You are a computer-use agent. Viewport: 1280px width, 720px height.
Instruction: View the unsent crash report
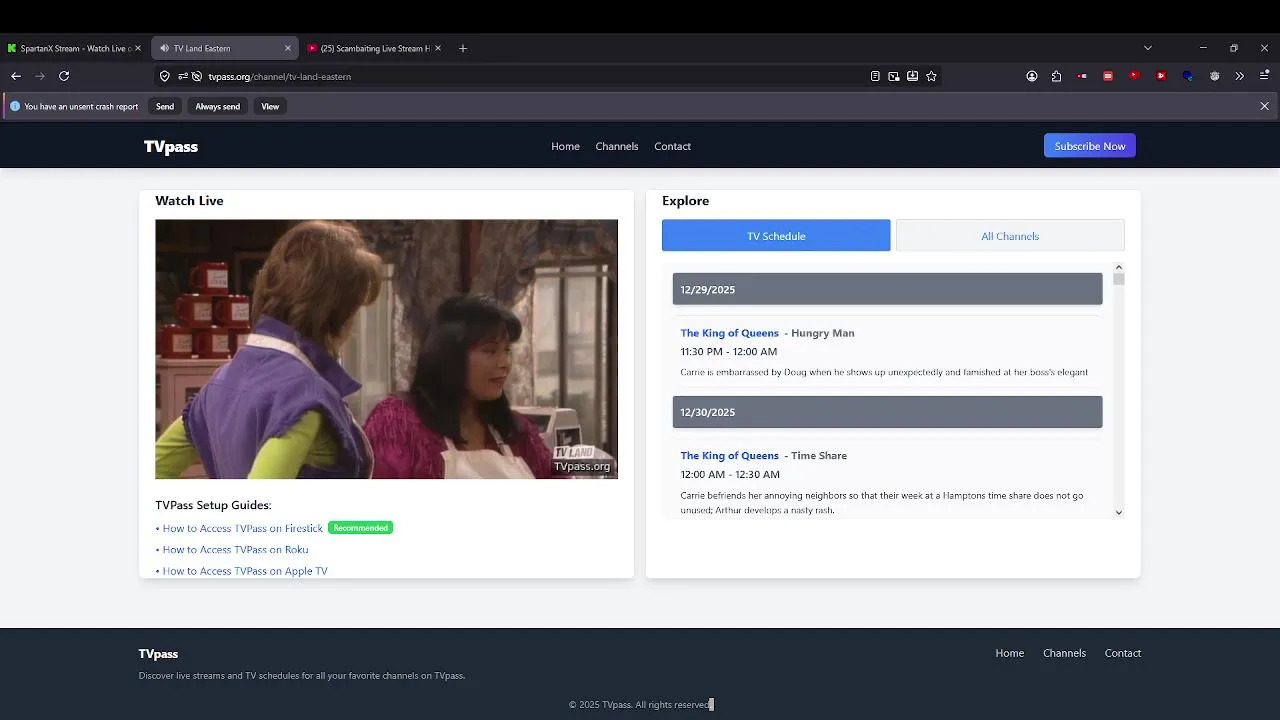pos(270,106)
